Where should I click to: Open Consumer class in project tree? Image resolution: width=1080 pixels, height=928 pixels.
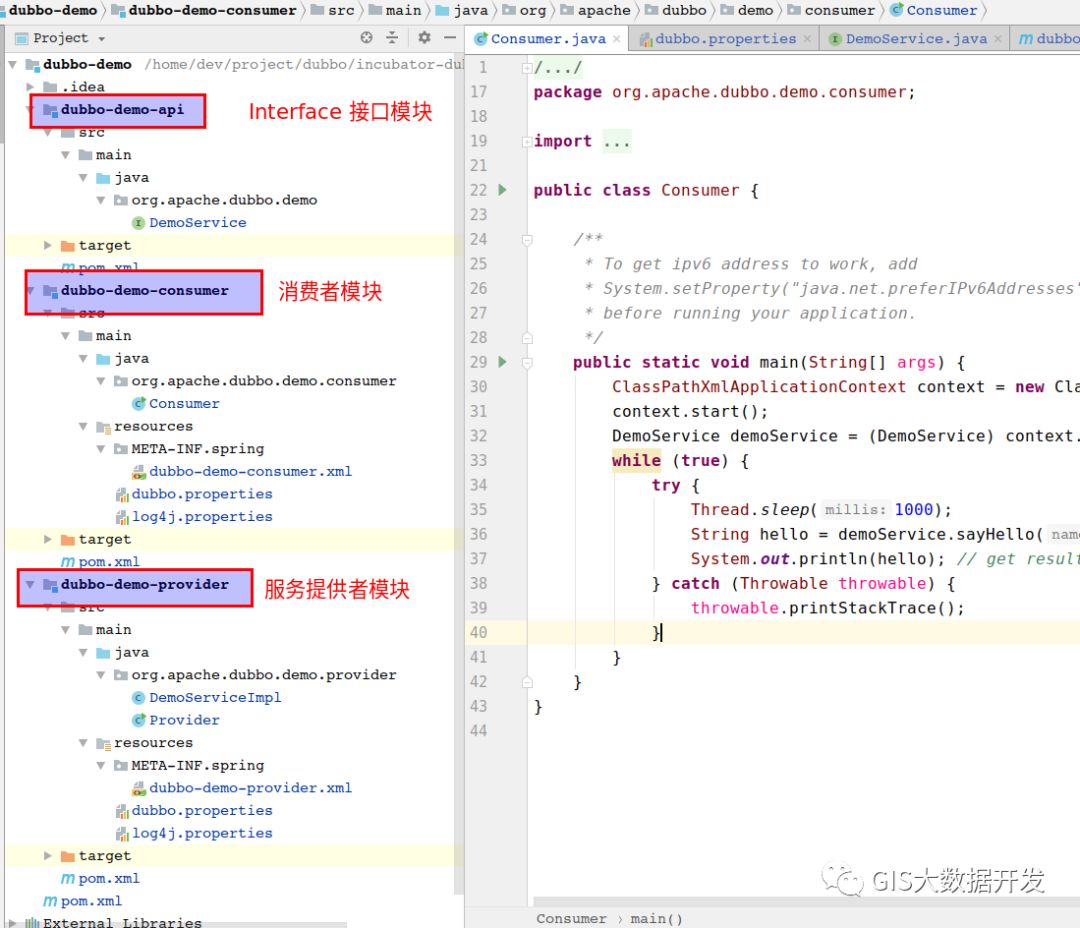[x=184, y=404]
